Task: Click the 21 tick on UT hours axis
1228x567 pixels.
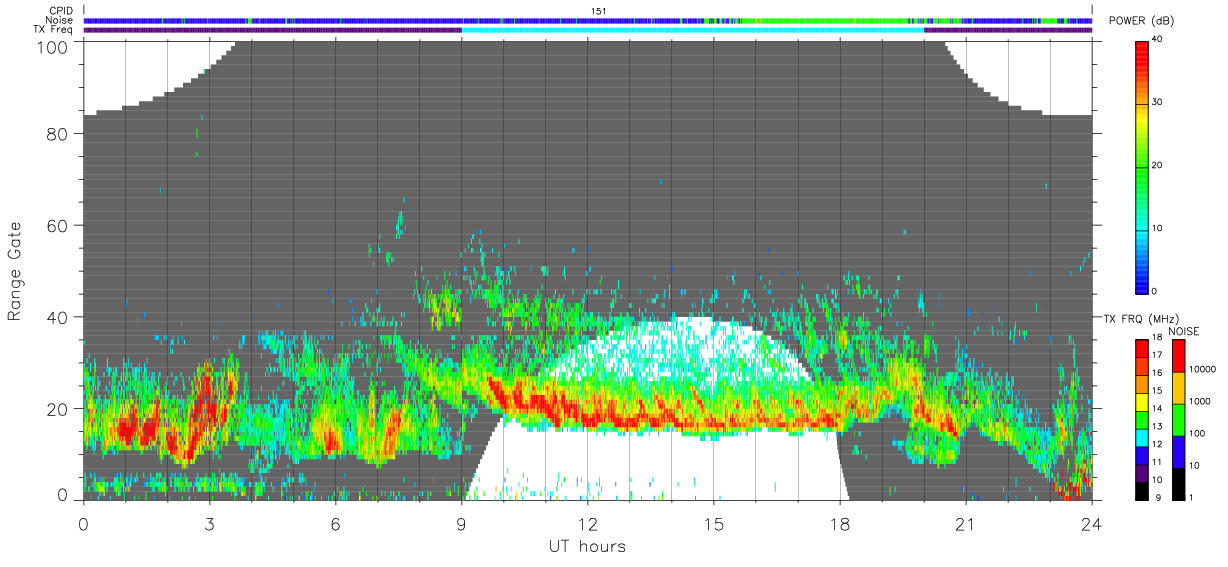Action: pos(965,523)
